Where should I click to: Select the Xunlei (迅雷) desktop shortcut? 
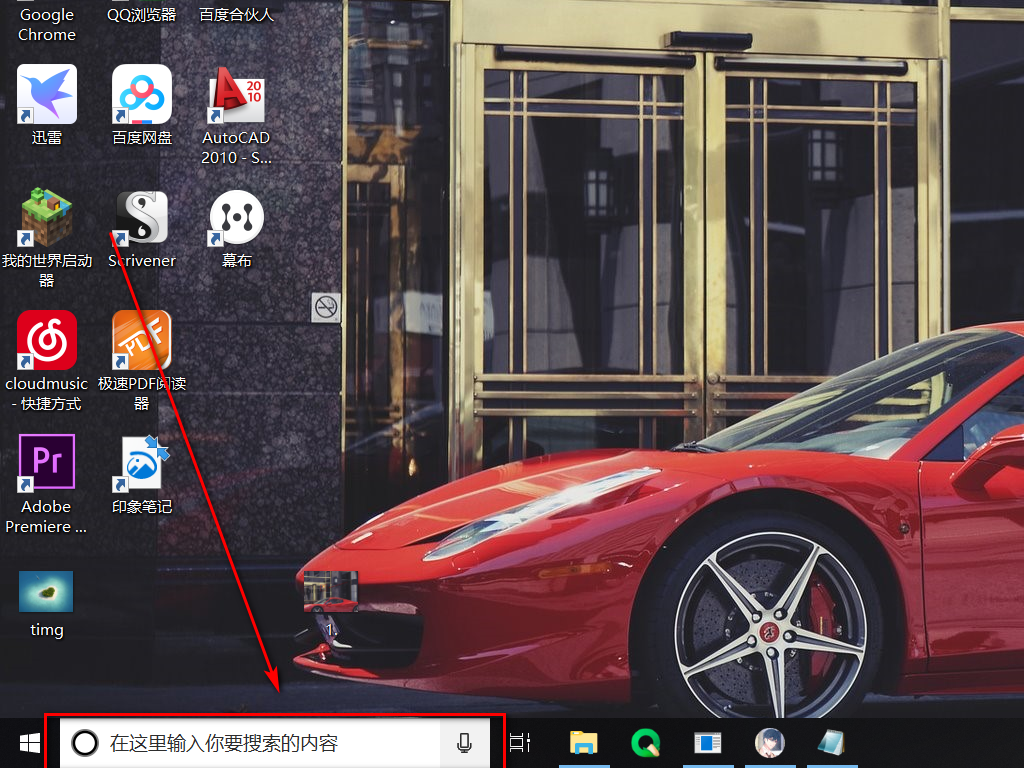[47, 95]
